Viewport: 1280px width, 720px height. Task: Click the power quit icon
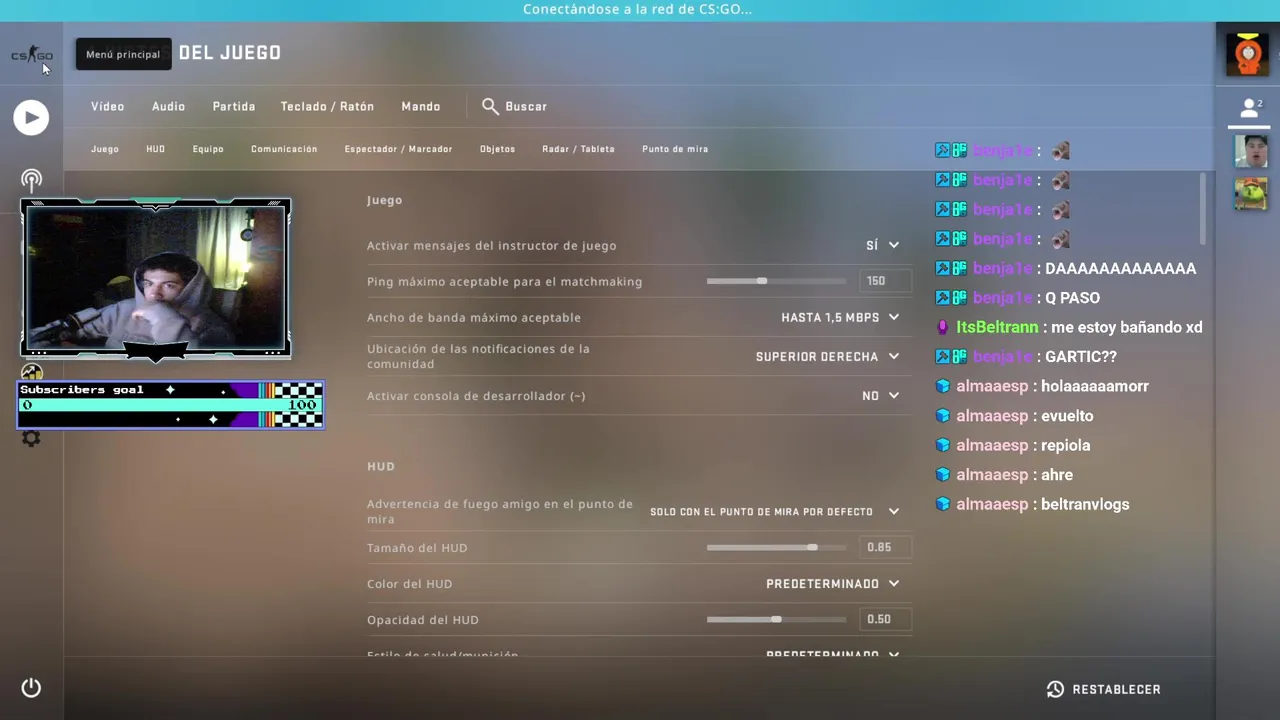point(31,688)
